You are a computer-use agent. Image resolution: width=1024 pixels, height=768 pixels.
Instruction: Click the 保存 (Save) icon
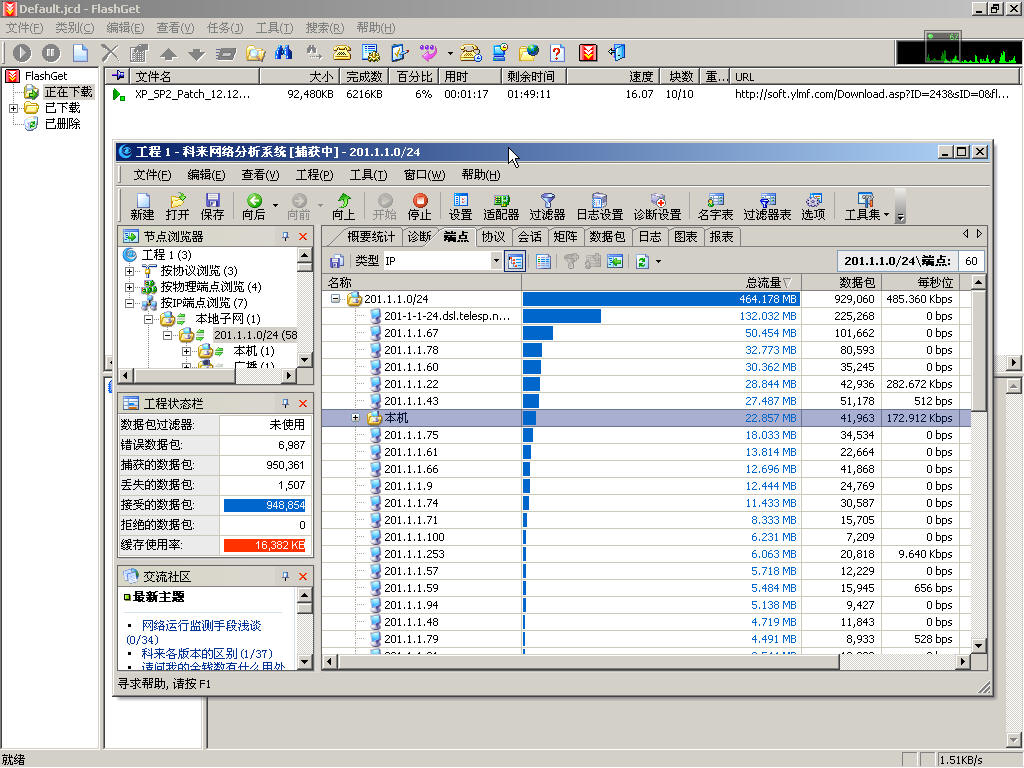click(212, 206)
